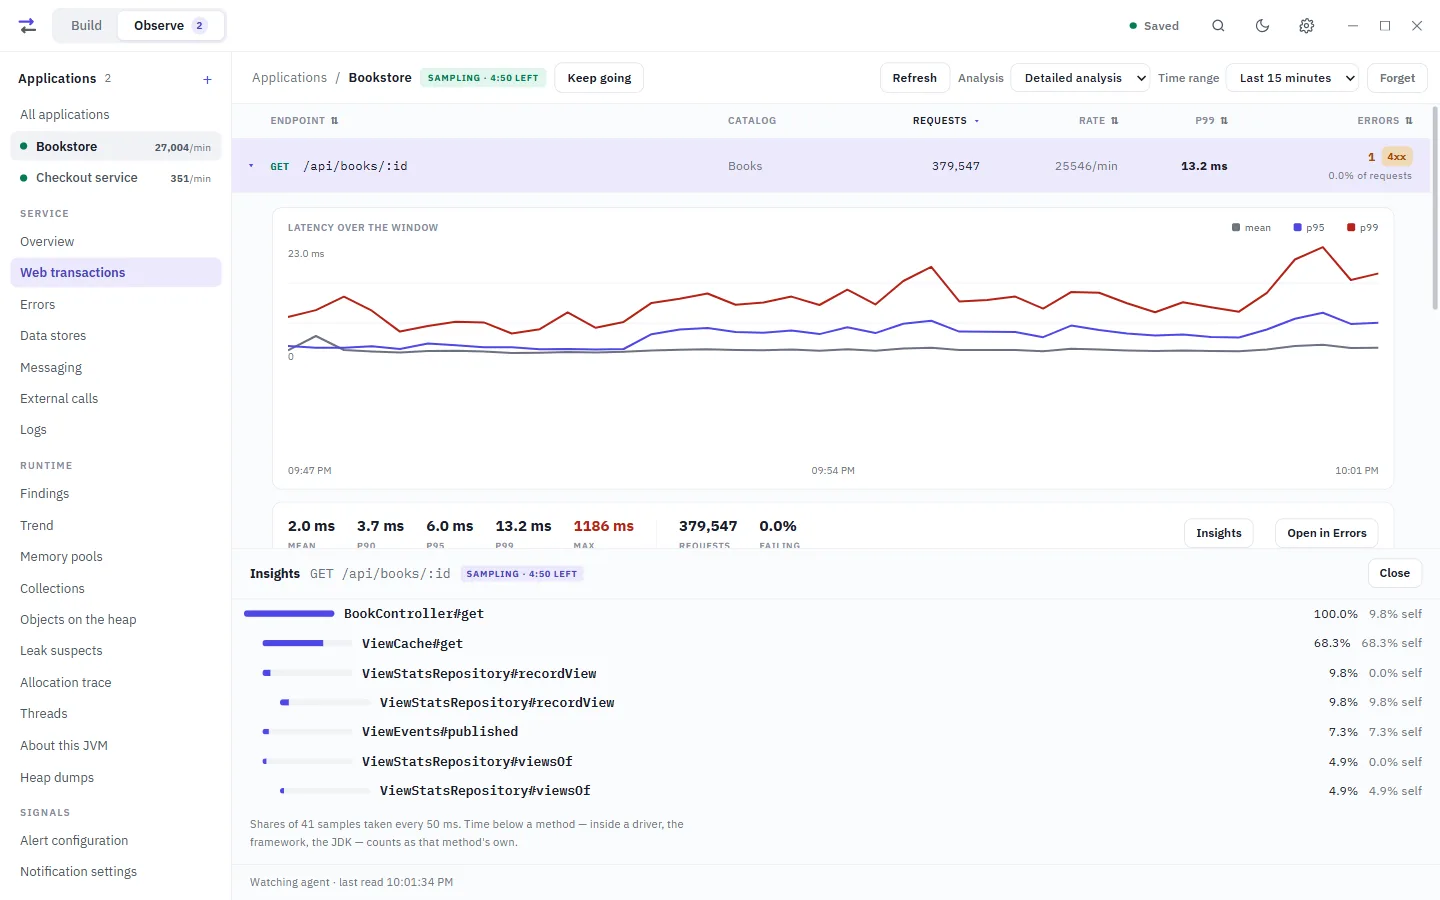Click the Insights button
Screen dimensions: 1440x900
tap(1219, 533)
